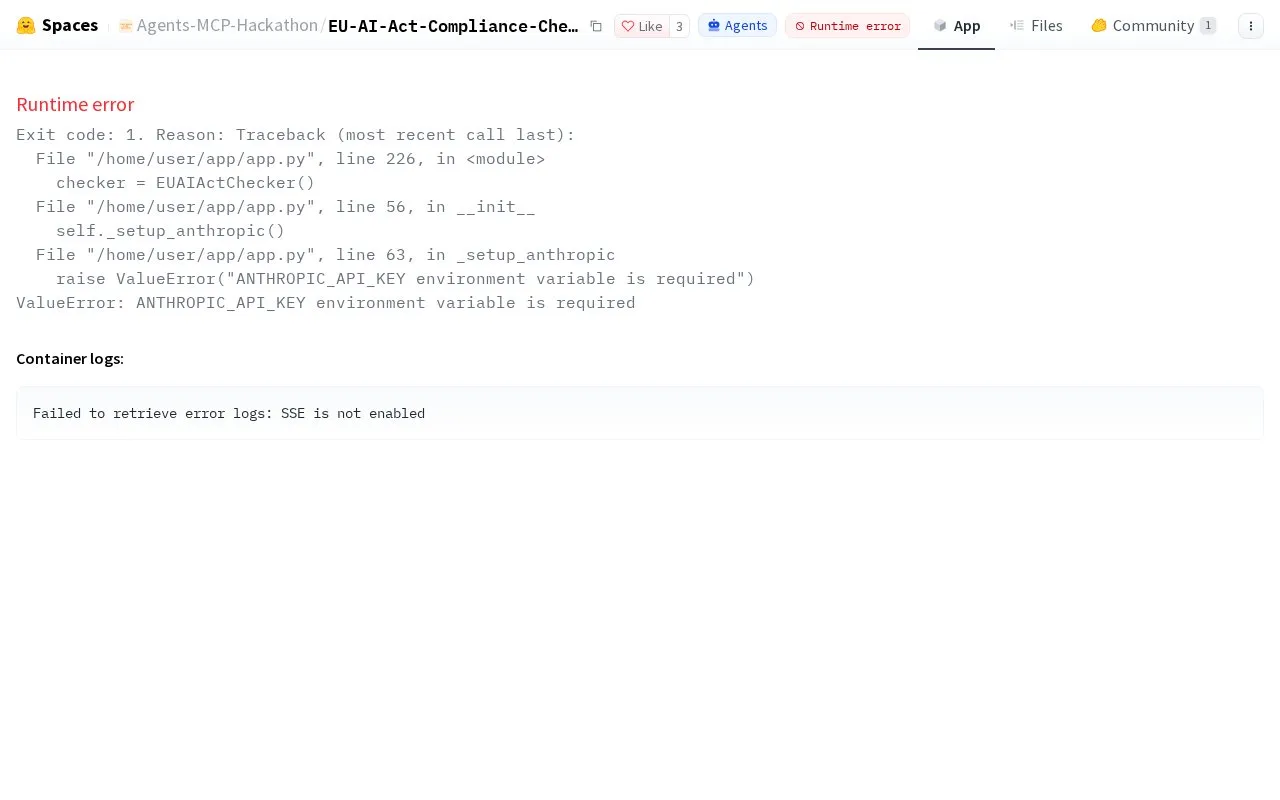
Task: Like this space with the heart button
Action: tap(642, 26)
